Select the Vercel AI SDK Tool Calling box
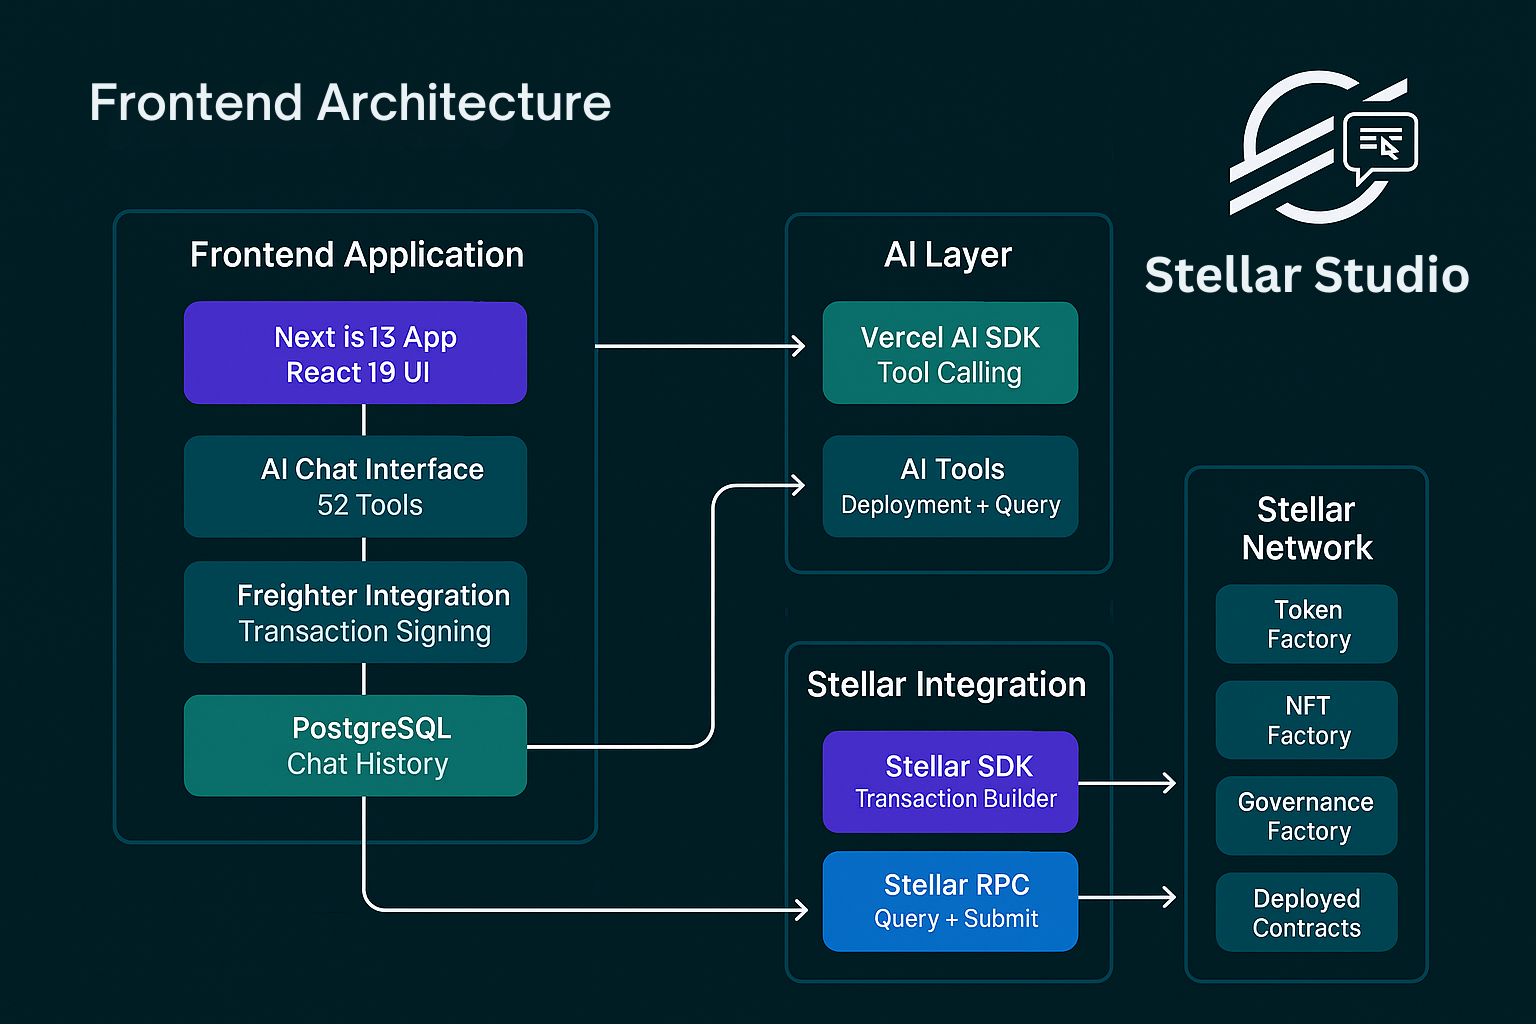The height and width of the screenshot is (1024, 1536). pyautogui.click(x=950, y=353)
